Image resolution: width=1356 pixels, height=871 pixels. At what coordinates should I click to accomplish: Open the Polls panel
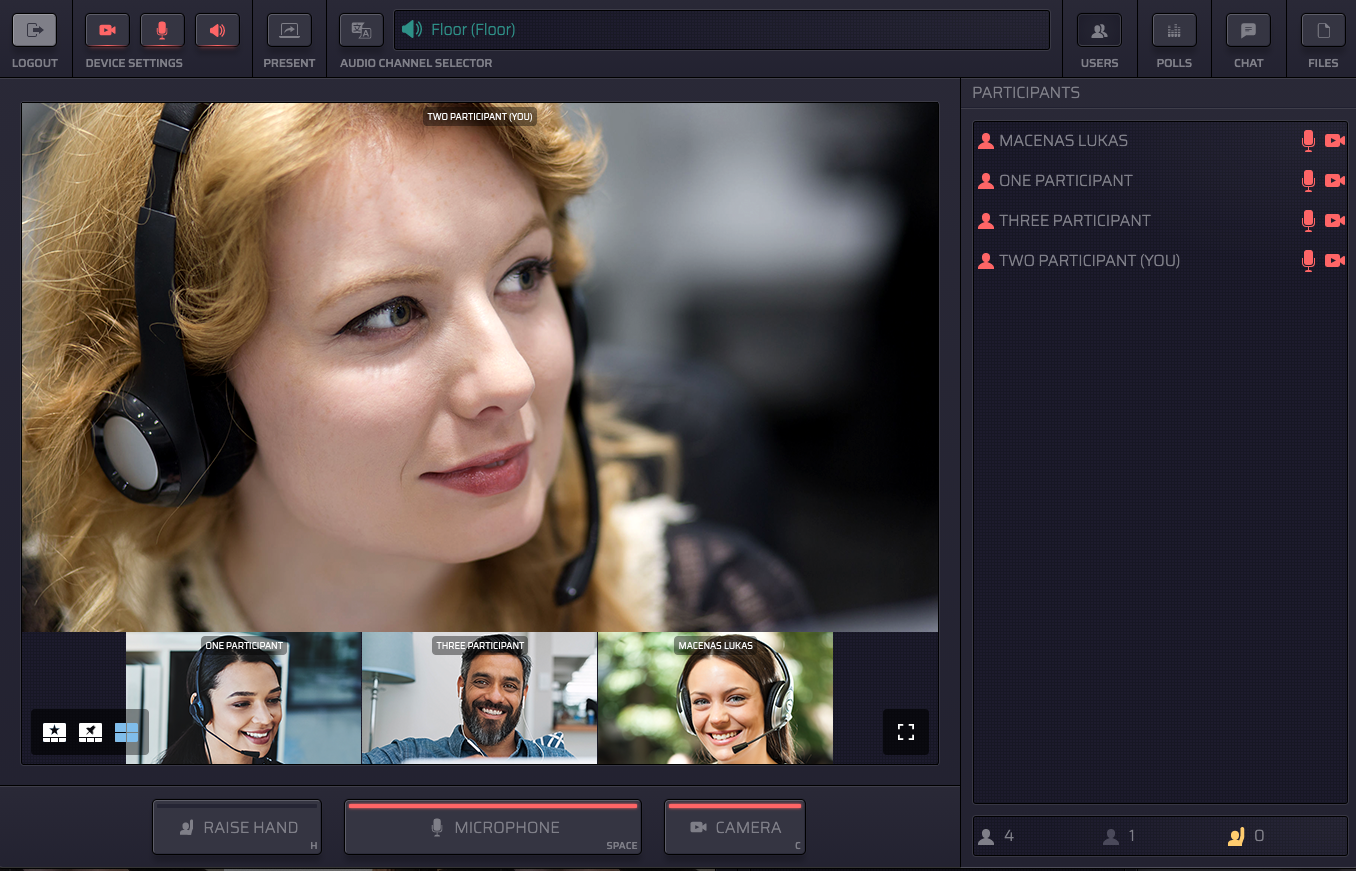1173,30
